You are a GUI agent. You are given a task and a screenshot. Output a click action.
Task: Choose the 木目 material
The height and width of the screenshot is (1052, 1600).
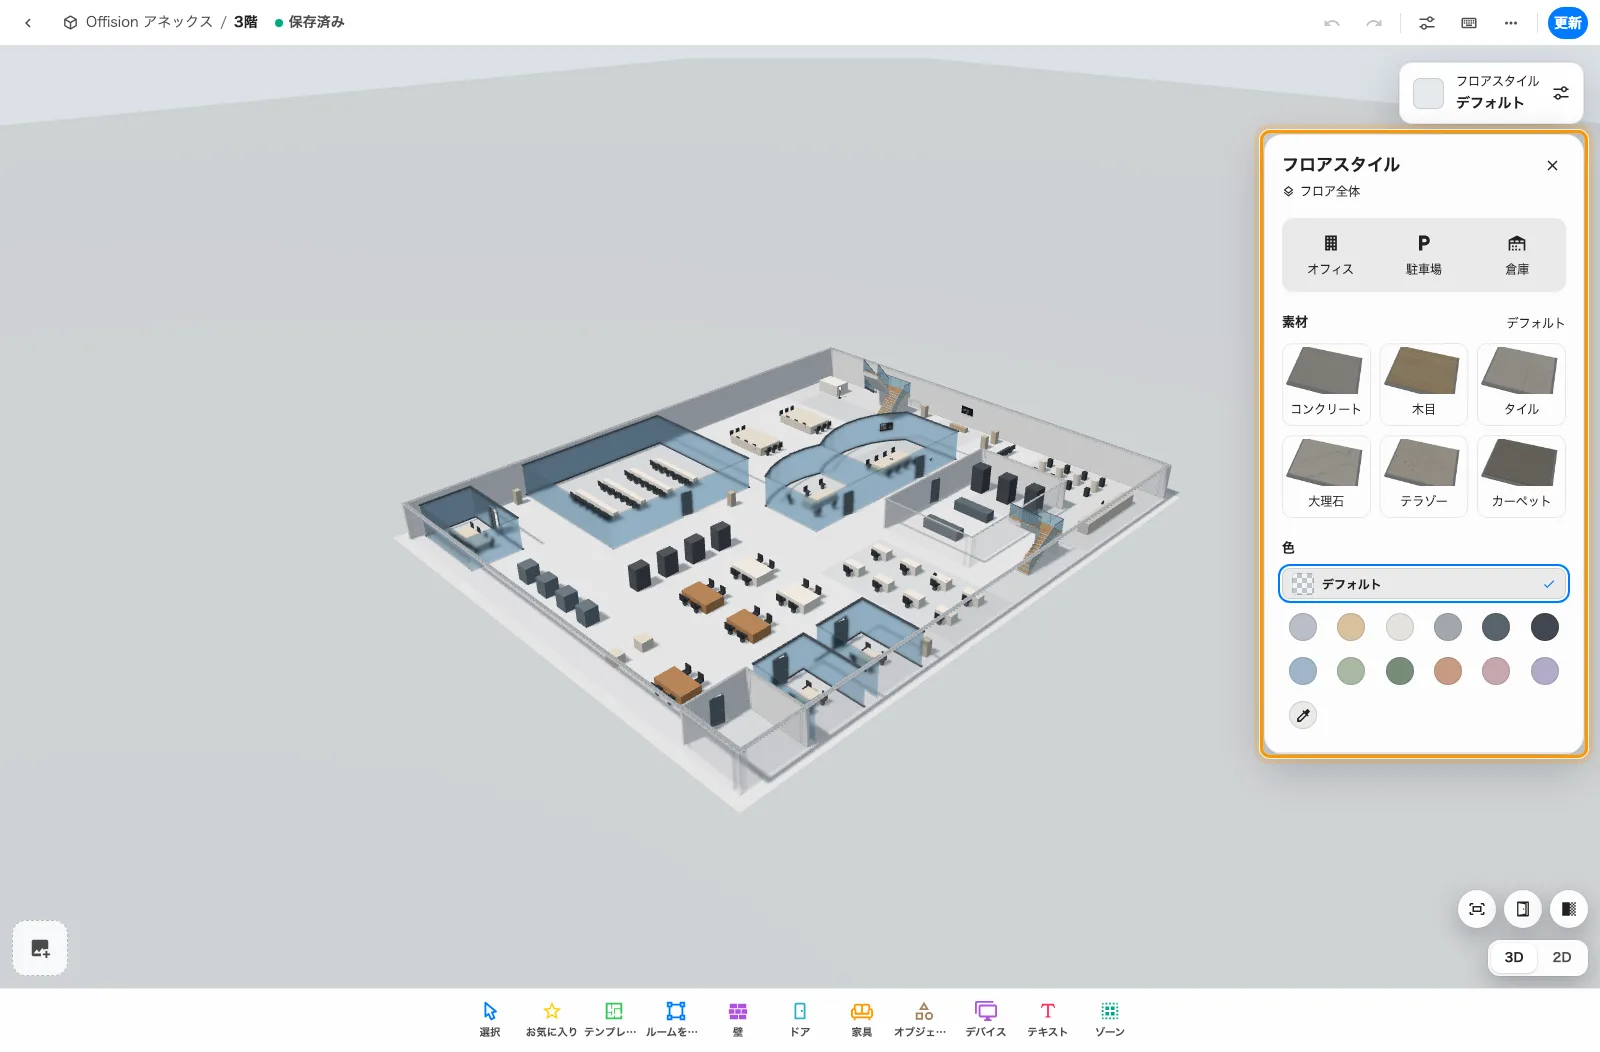click(x=1424, y=384)
